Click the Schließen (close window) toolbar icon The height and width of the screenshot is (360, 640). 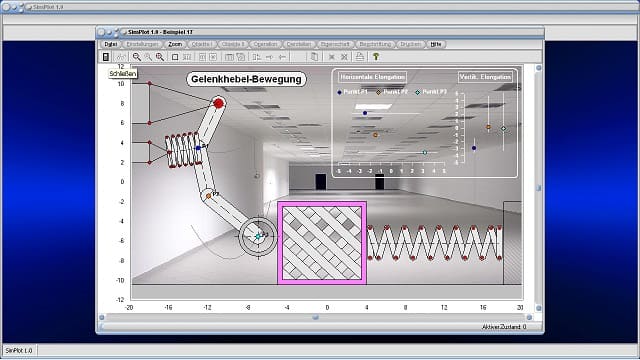click(106, 57)
